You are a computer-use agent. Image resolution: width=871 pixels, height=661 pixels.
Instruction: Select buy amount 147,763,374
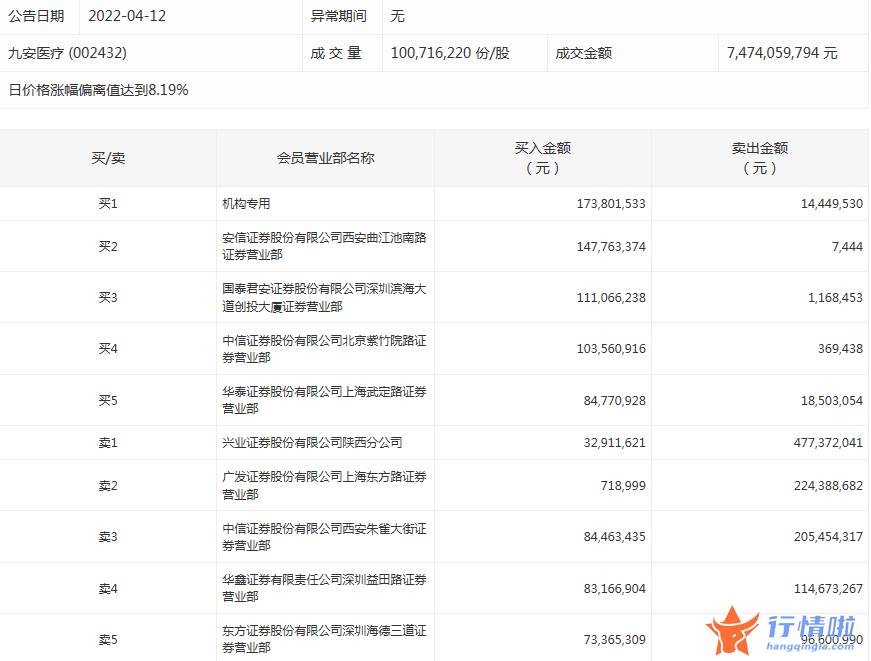[611, 246]
